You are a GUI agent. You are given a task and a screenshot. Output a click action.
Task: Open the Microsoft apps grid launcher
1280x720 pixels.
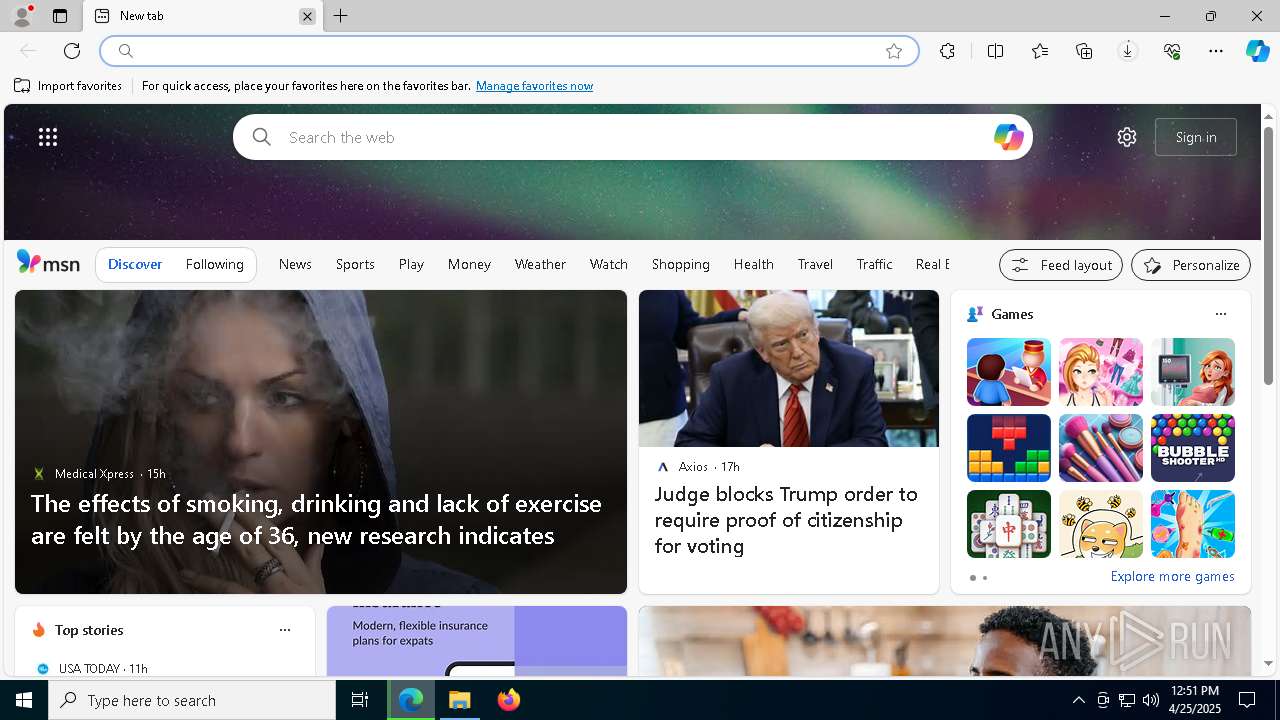(x=48, y=137)
